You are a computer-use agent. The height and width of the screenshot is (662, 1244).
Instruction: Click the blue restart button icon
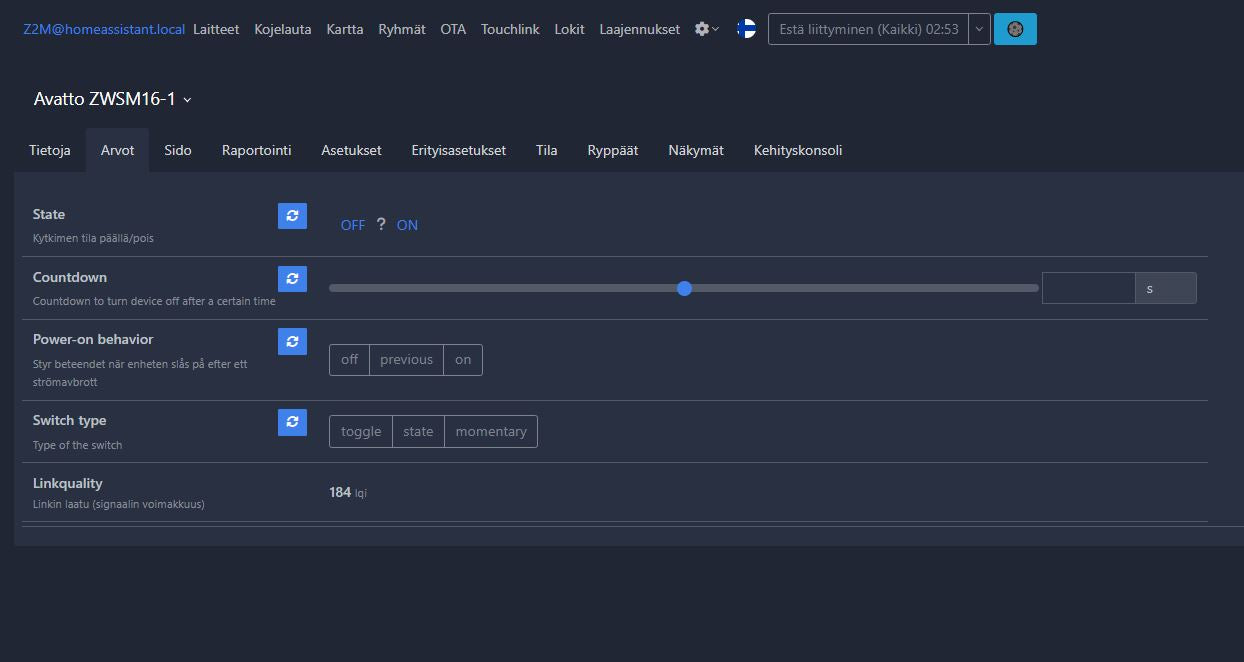(1015, 29)
